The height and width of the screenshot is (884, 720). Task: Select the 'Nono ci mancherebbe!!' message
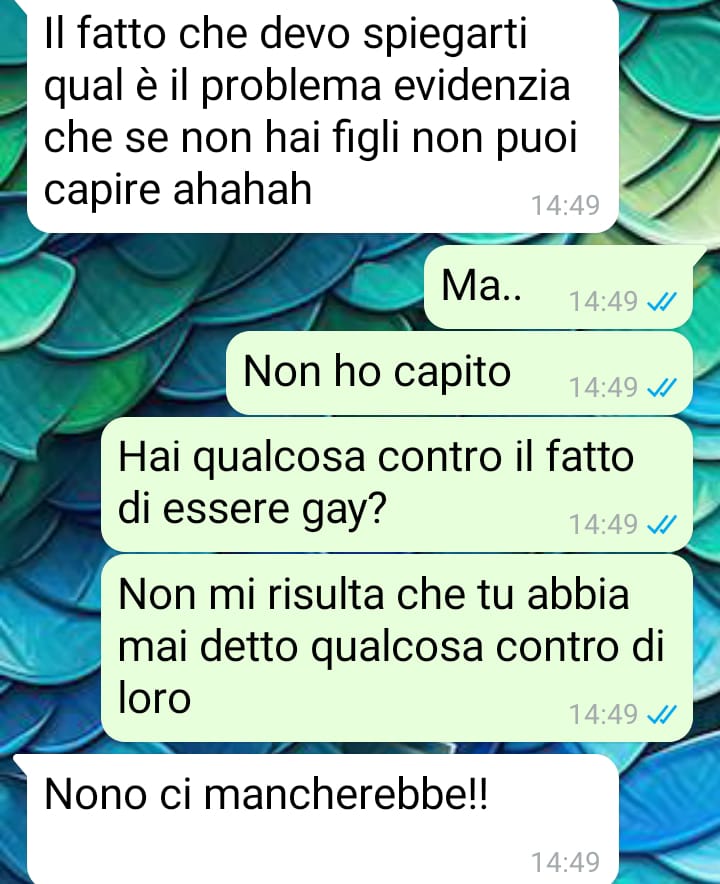[323, 819]
